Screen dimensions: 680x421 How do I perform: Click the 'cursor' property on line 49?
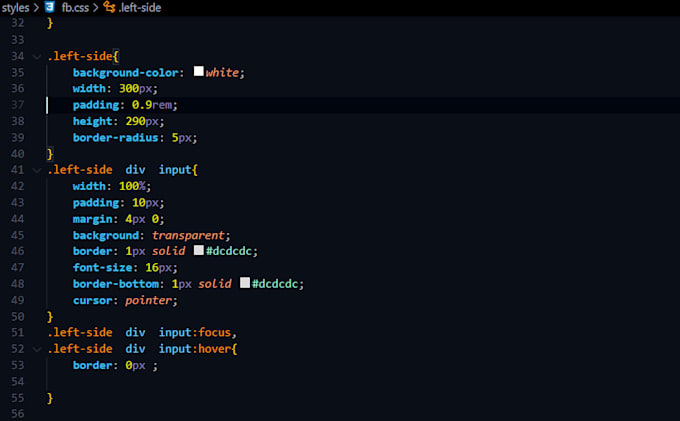92,300
